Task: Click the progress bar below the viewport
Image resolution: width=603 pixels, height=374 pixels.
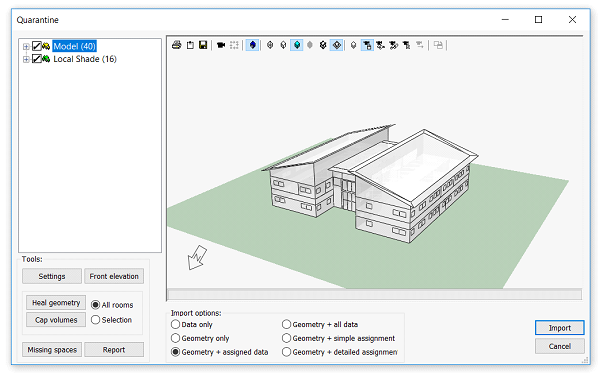Action: [375, 295]
